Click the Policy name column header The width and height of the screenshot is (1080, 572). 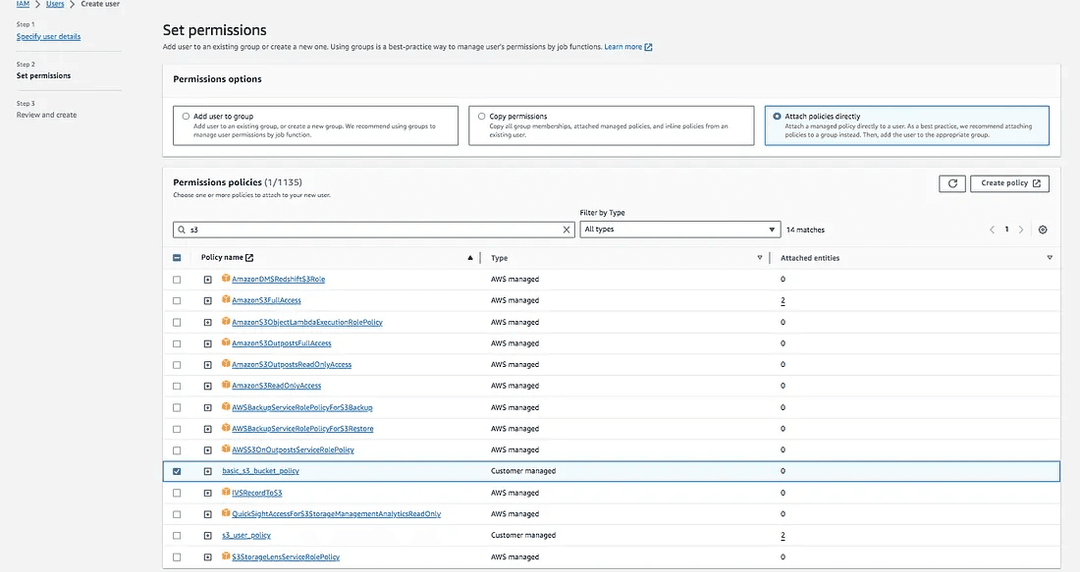pos(222,258)
